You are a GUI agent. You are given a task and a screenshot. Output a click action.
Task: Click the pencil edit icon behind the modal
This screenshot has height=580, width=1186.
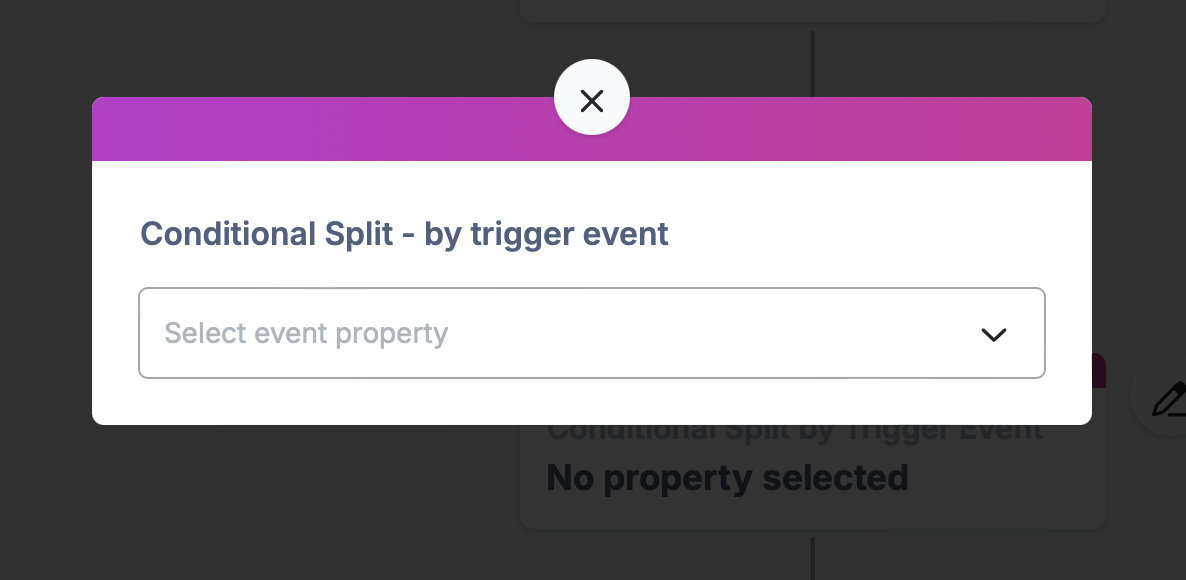click(x=1169, y=399)
